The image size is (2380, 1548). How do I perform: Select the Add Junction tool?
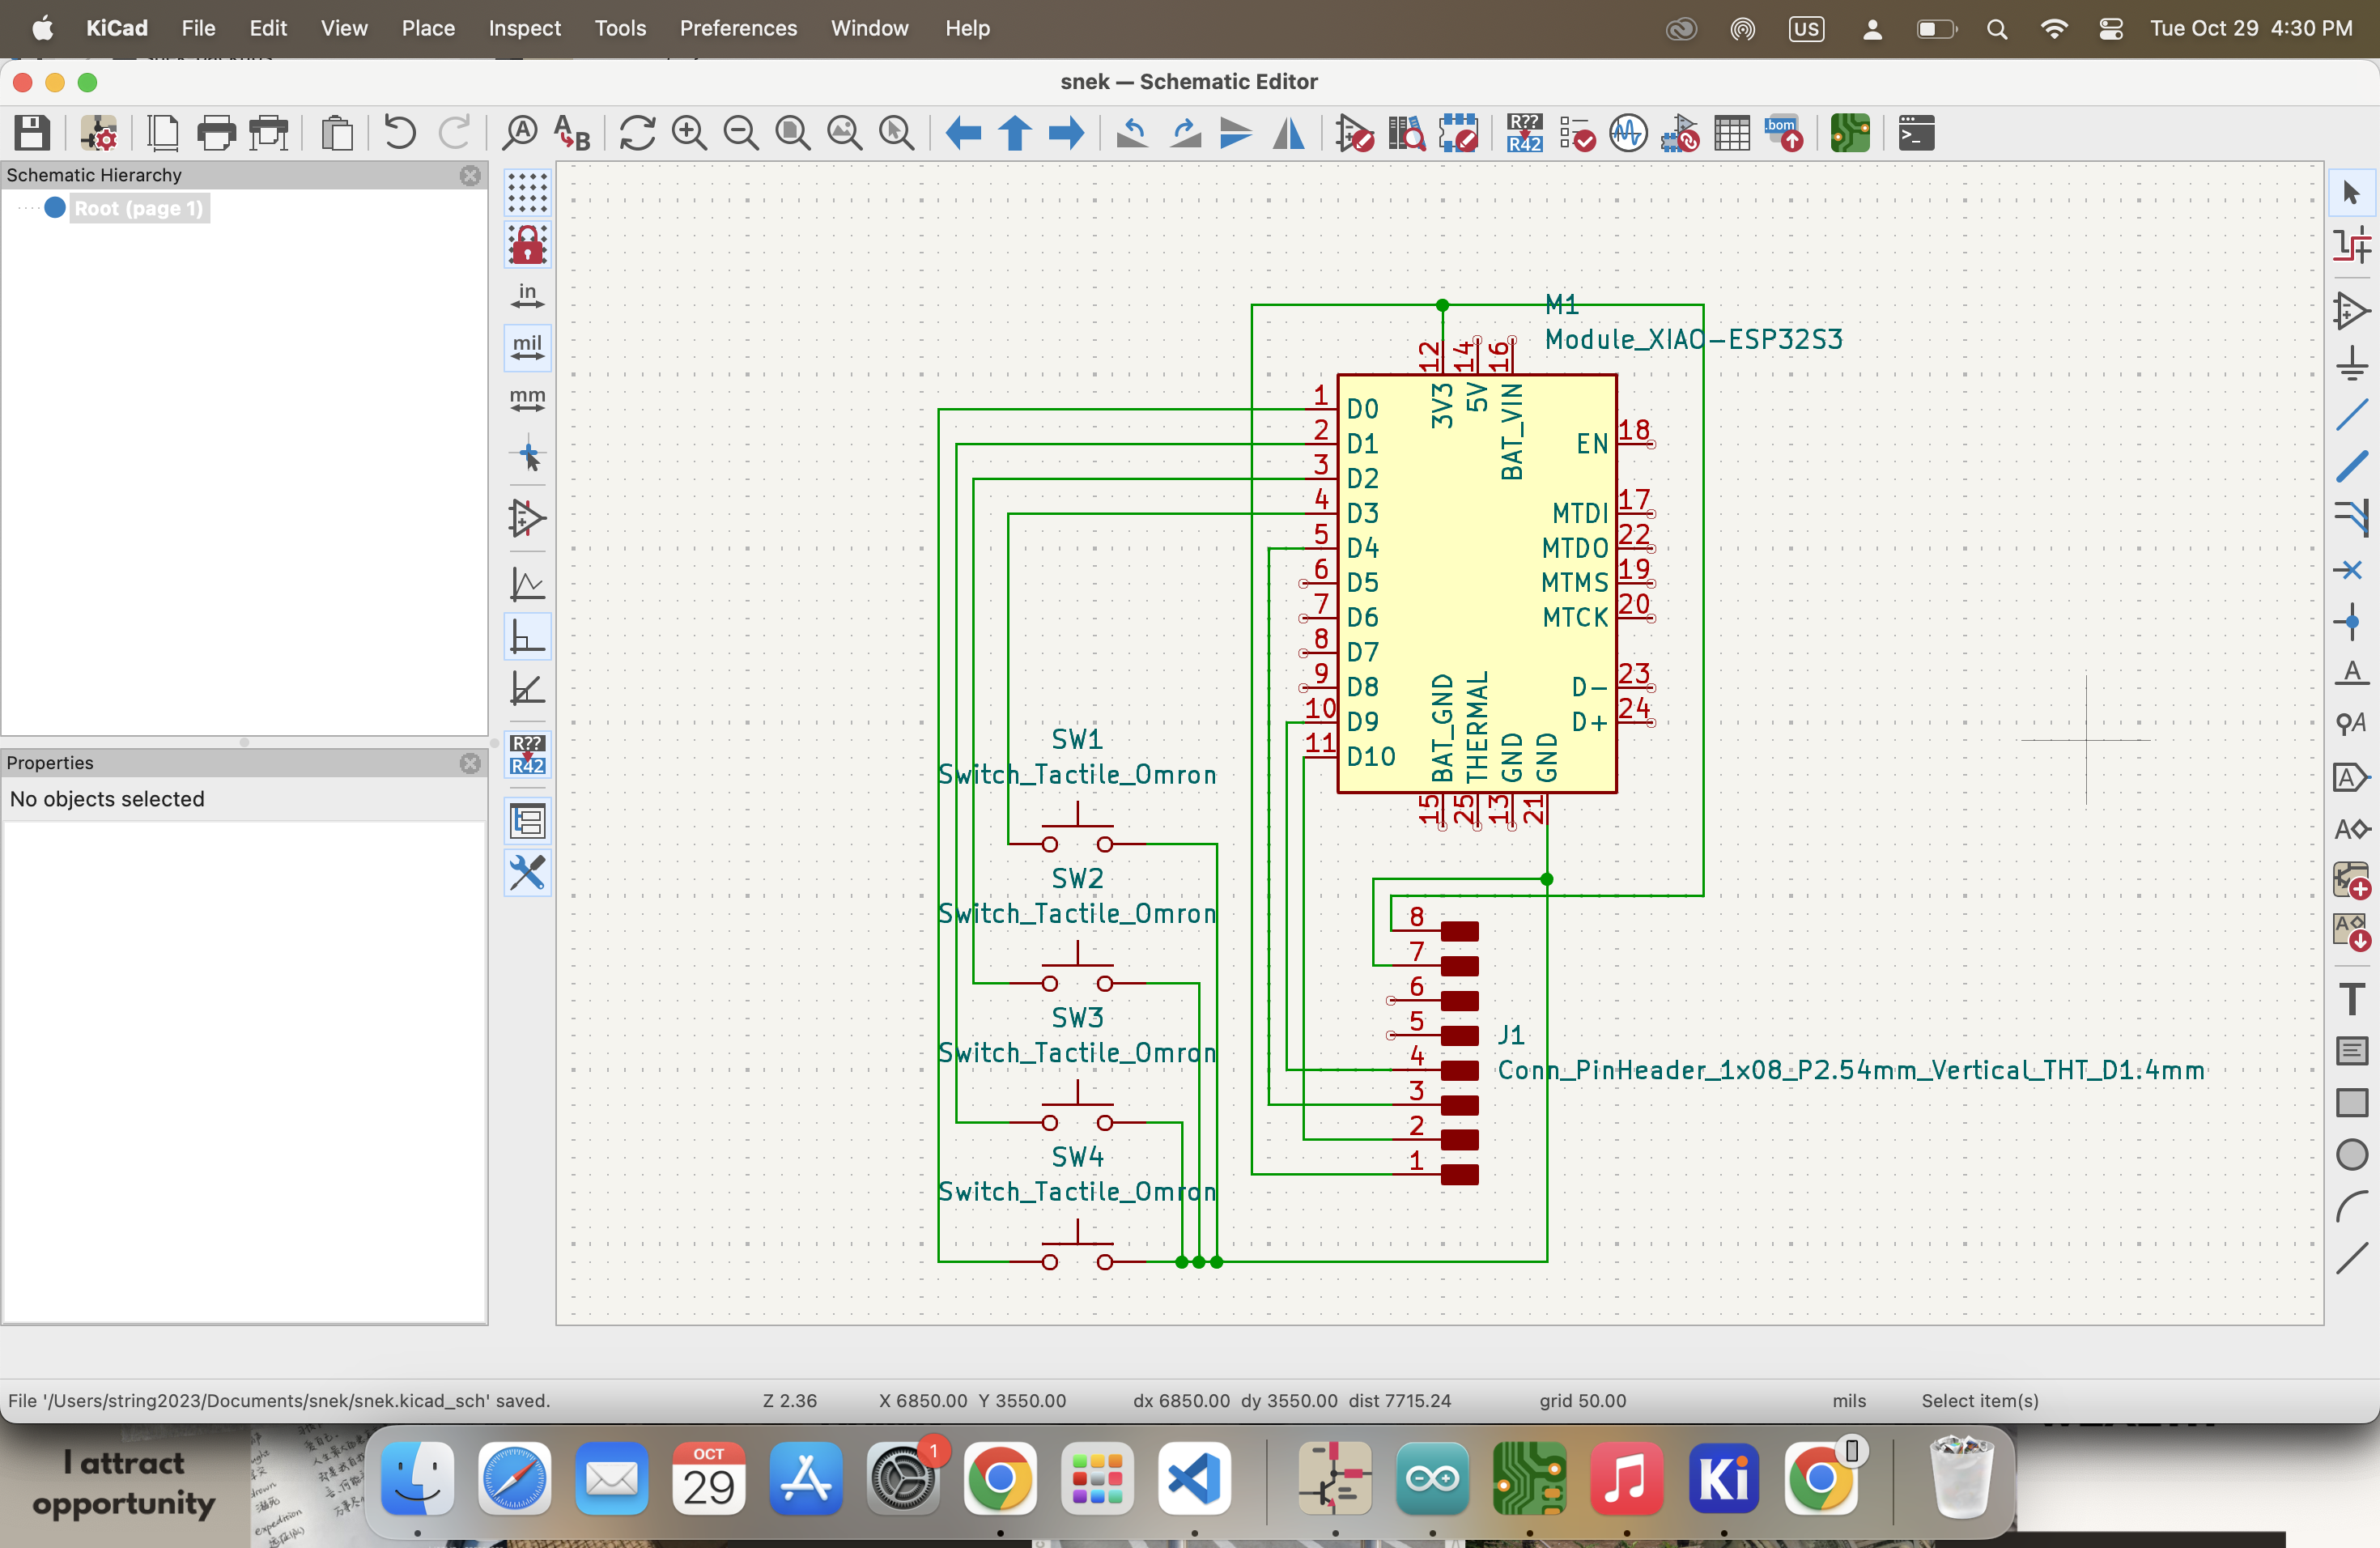tap(2352, 623)
